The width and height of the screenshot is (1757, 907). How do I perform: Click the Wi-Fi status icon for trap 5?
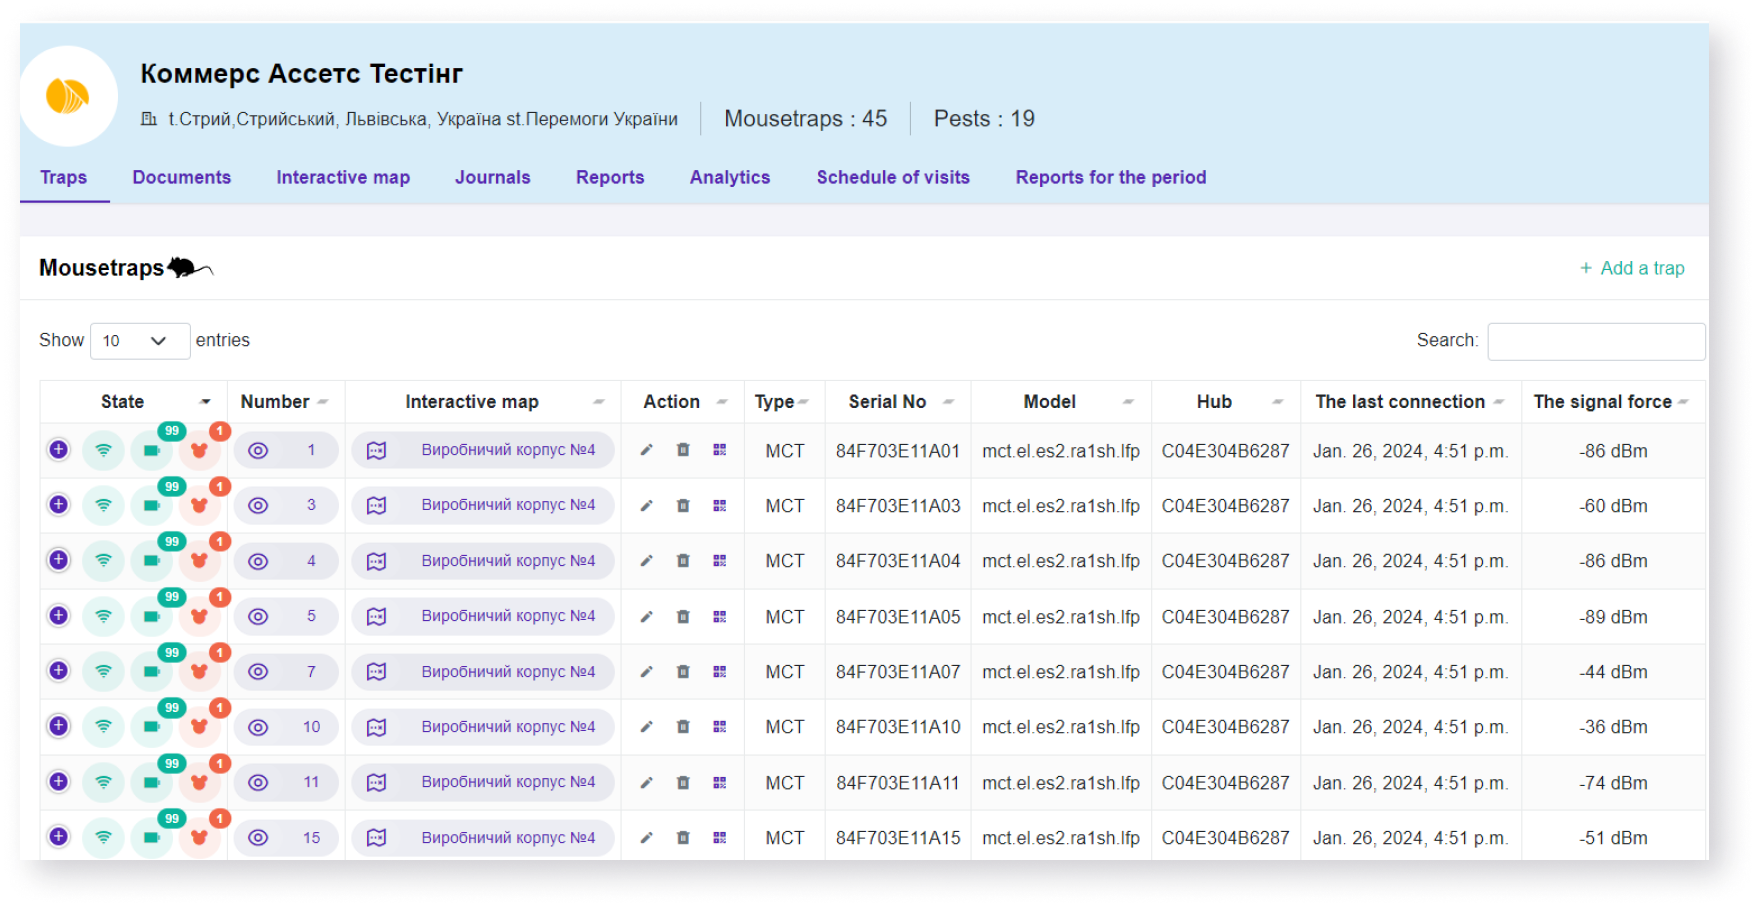coord(103,616)
